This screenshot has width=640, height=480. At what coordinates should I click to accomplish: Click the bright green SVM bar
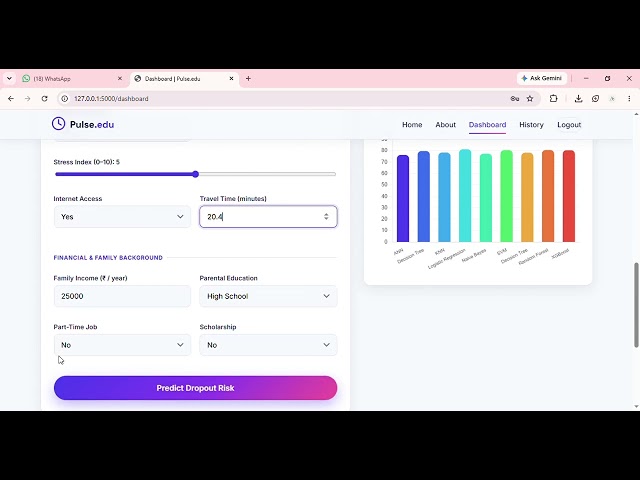coord(507,196)
